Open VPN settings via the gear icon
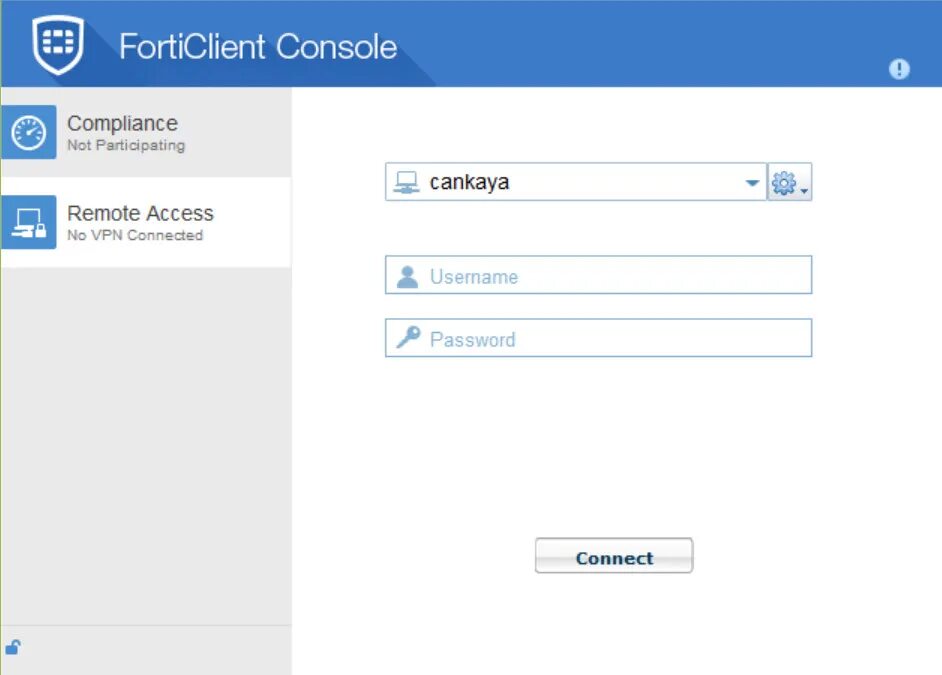The width and height of the screenshot is (942, 675). click(x=783, y=182)
